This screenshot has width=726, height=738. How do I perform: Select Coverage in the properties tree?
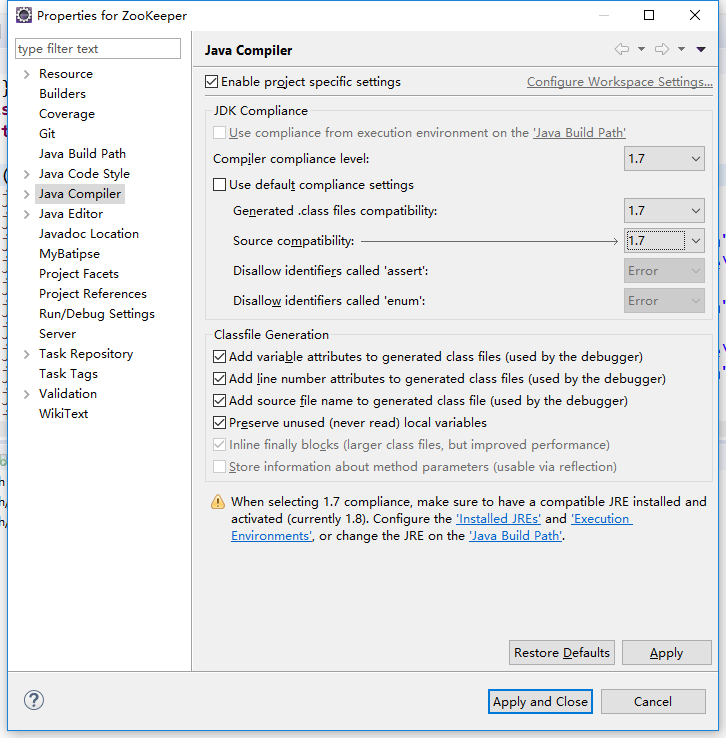[x=67, y=114]
